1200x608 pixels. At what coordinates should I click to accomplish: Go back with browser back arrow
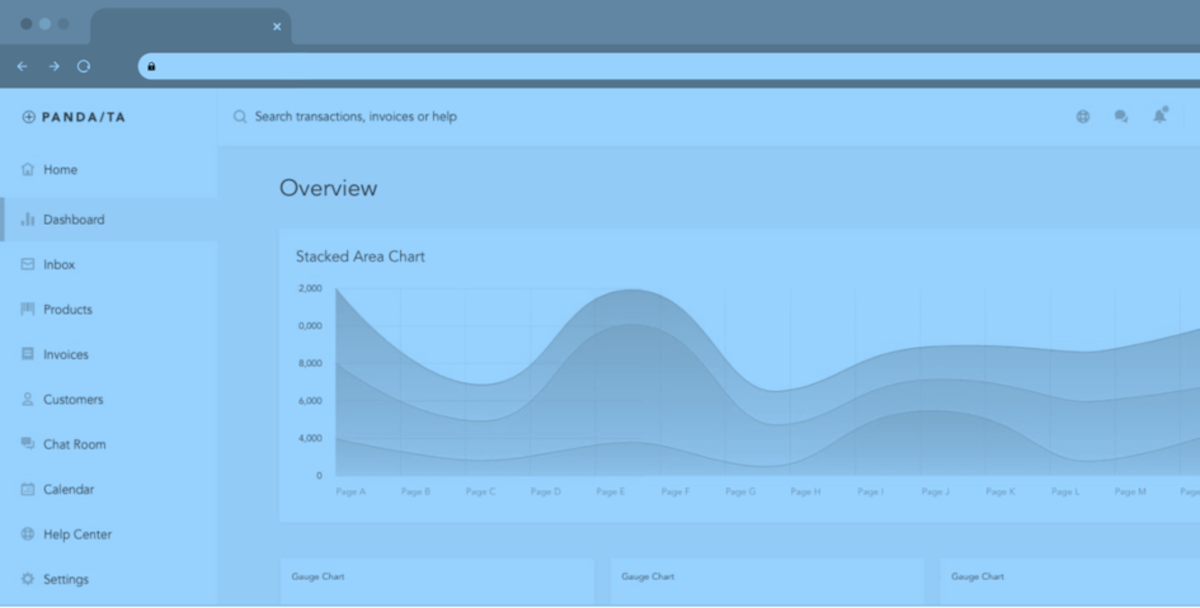(23, 66)
